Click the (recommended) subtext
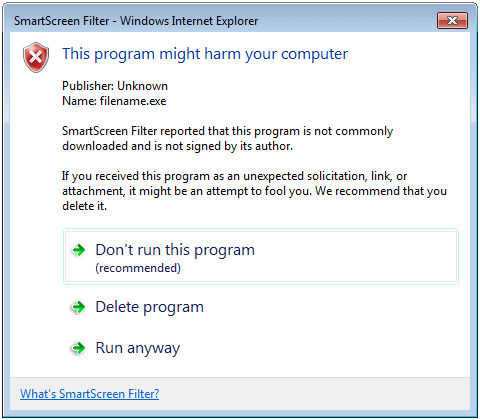Screen dimensions: 480x420 coord(138,268)
